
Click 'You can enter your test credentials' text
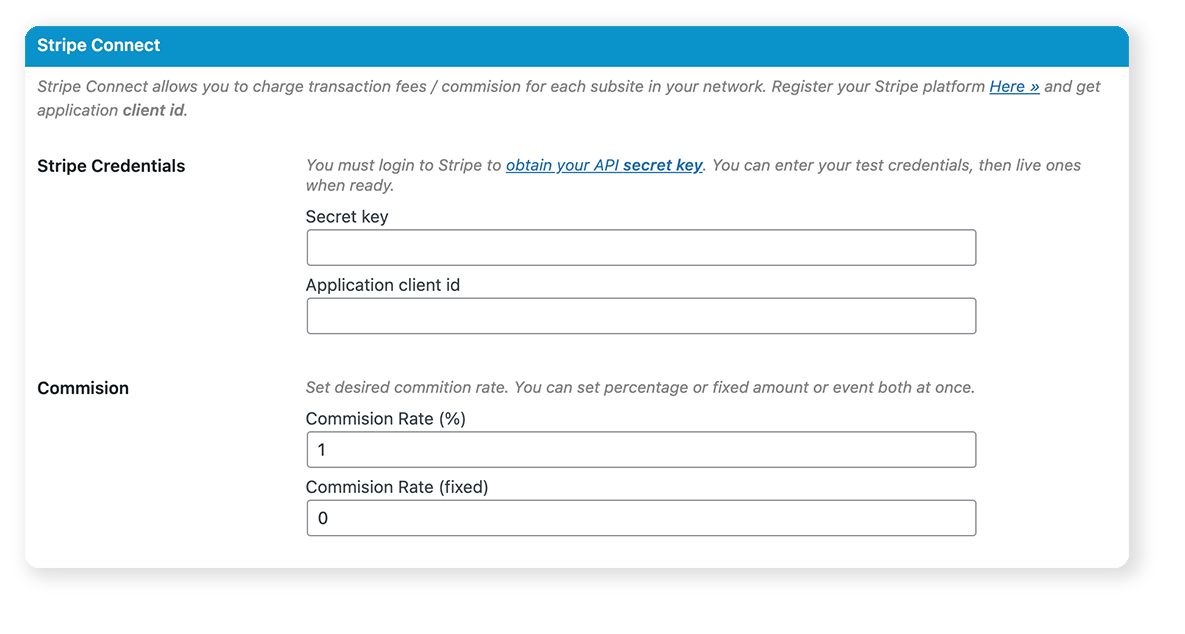(x=840, y=165)
